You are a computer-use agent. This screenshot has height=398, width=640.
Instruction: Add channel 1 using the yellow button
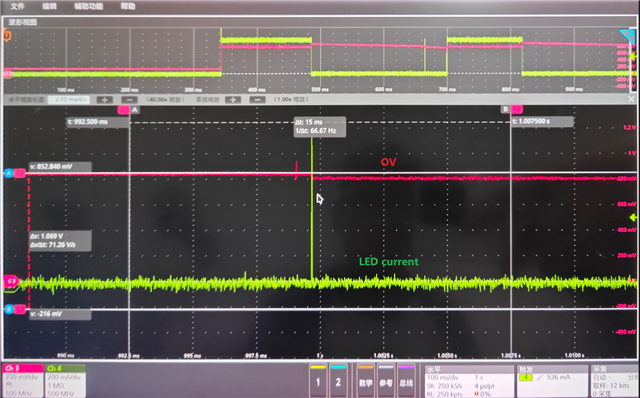pos(318,380)
